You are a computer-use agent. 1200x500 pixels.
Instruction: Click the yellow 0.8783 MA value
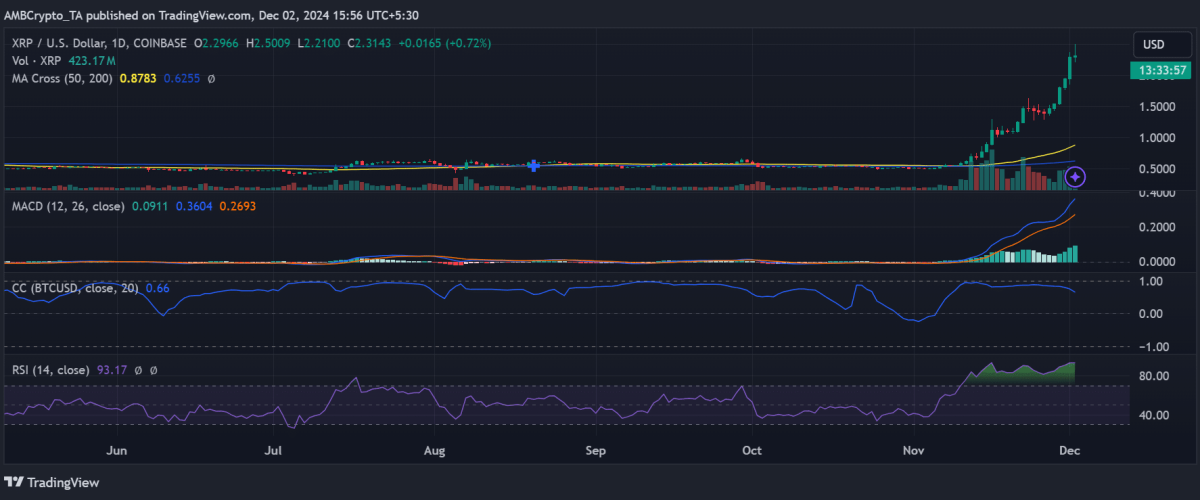point(140,77)
